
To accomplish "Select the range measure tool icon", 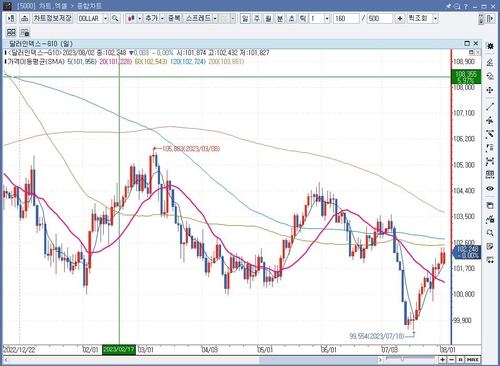I will [490, 162].
